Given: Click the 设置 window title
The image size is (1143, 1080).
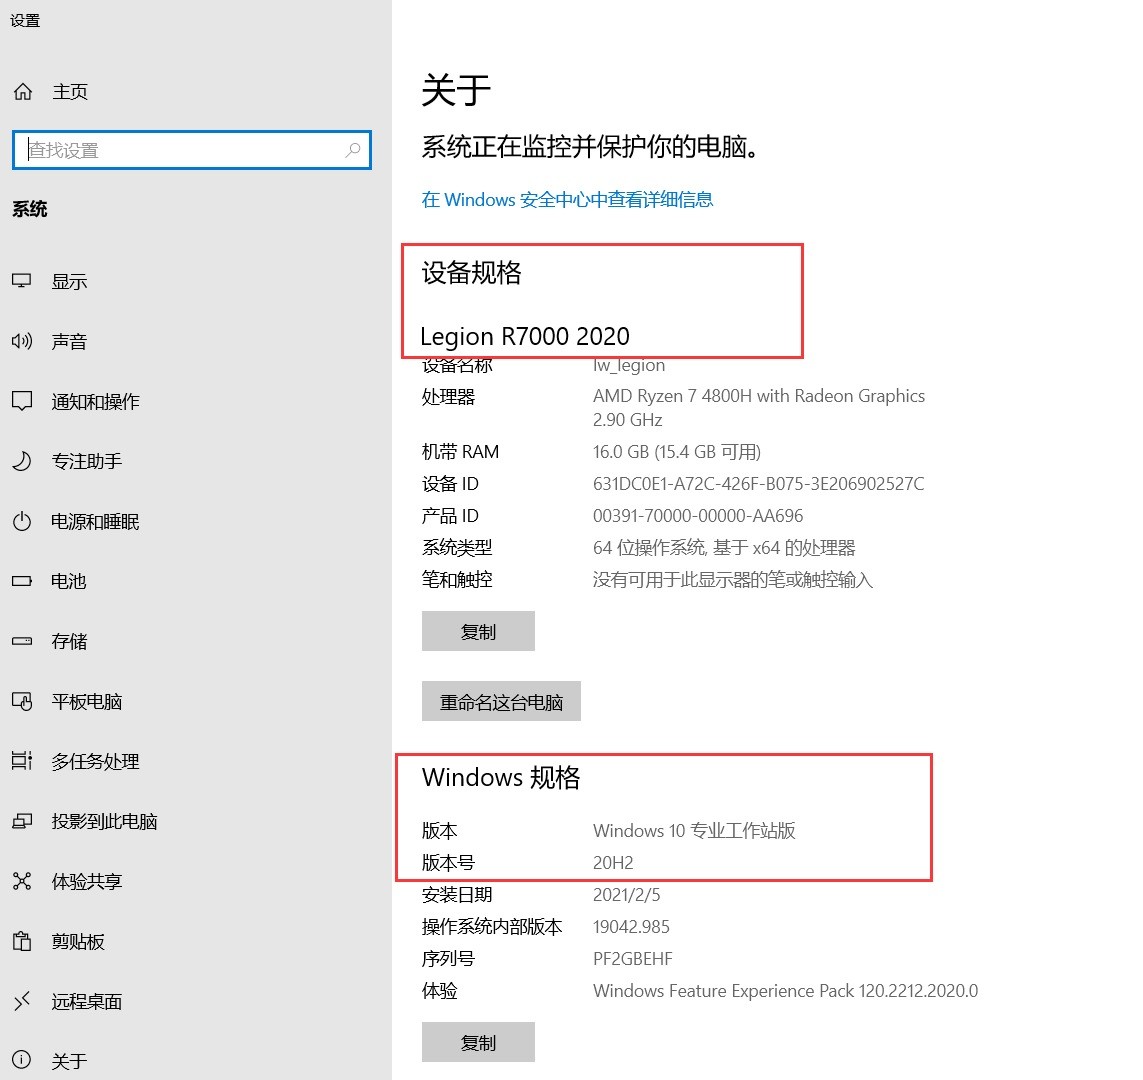Looking at the screenshot, I should [25, 20].
